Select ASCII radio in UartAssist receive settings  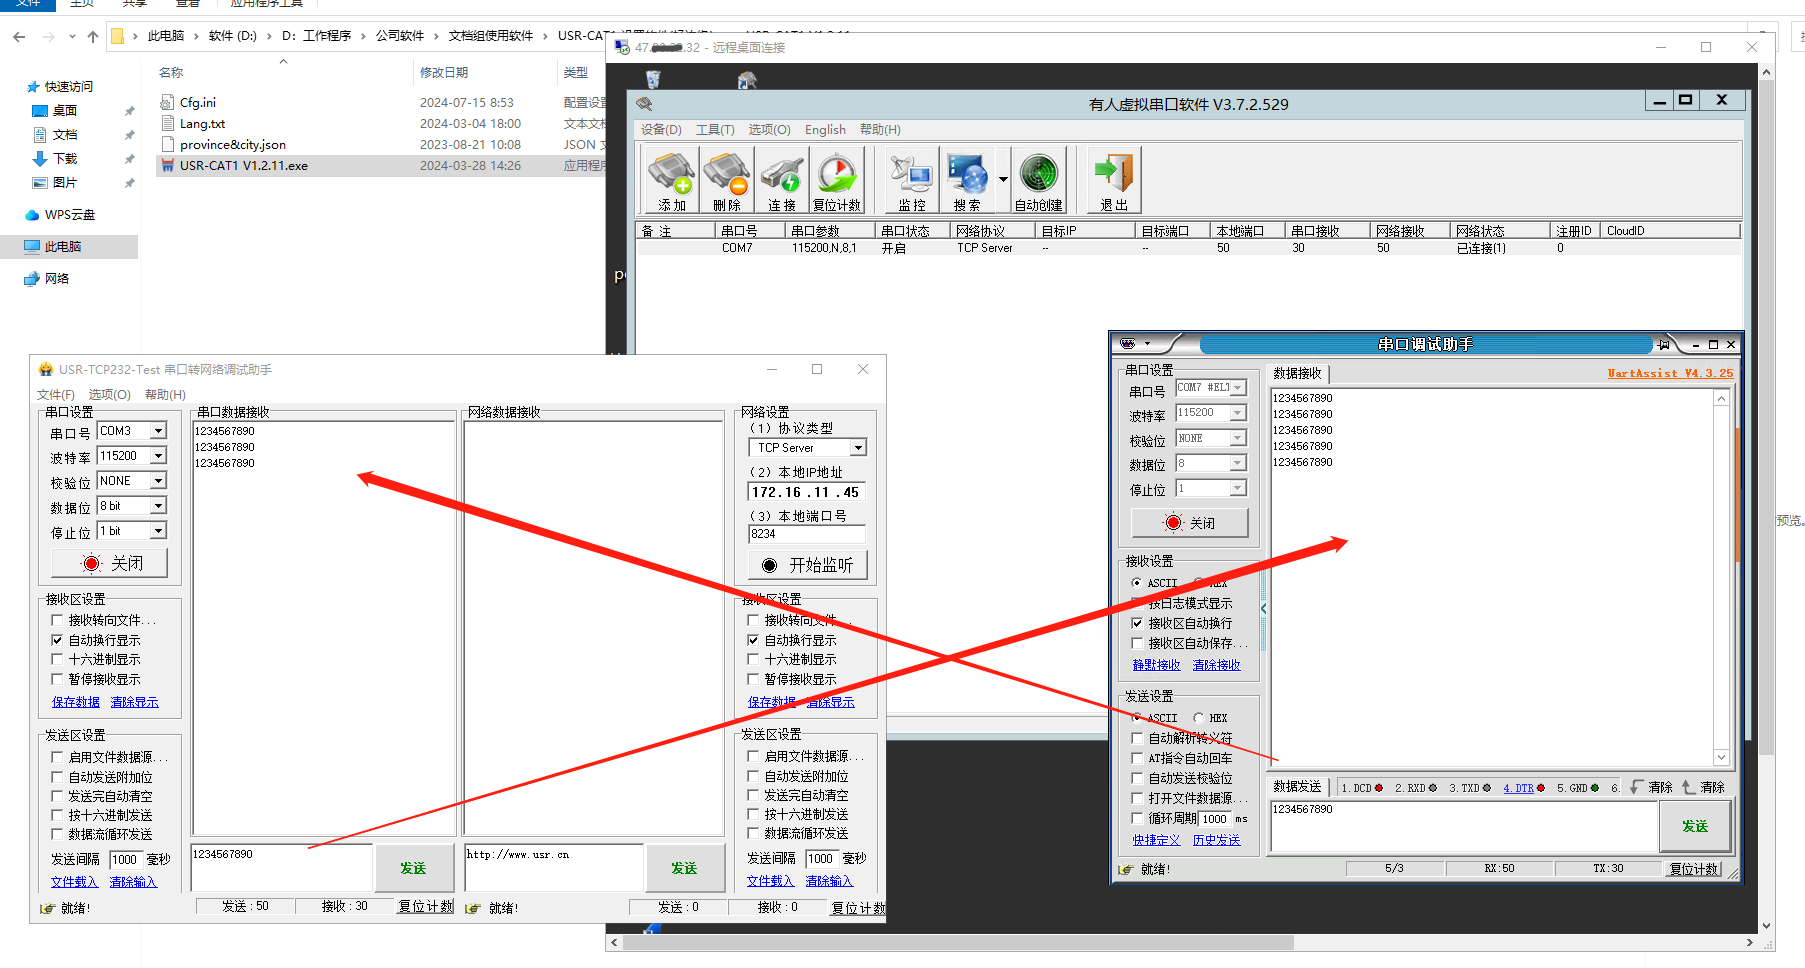(x=1137, y=583)
